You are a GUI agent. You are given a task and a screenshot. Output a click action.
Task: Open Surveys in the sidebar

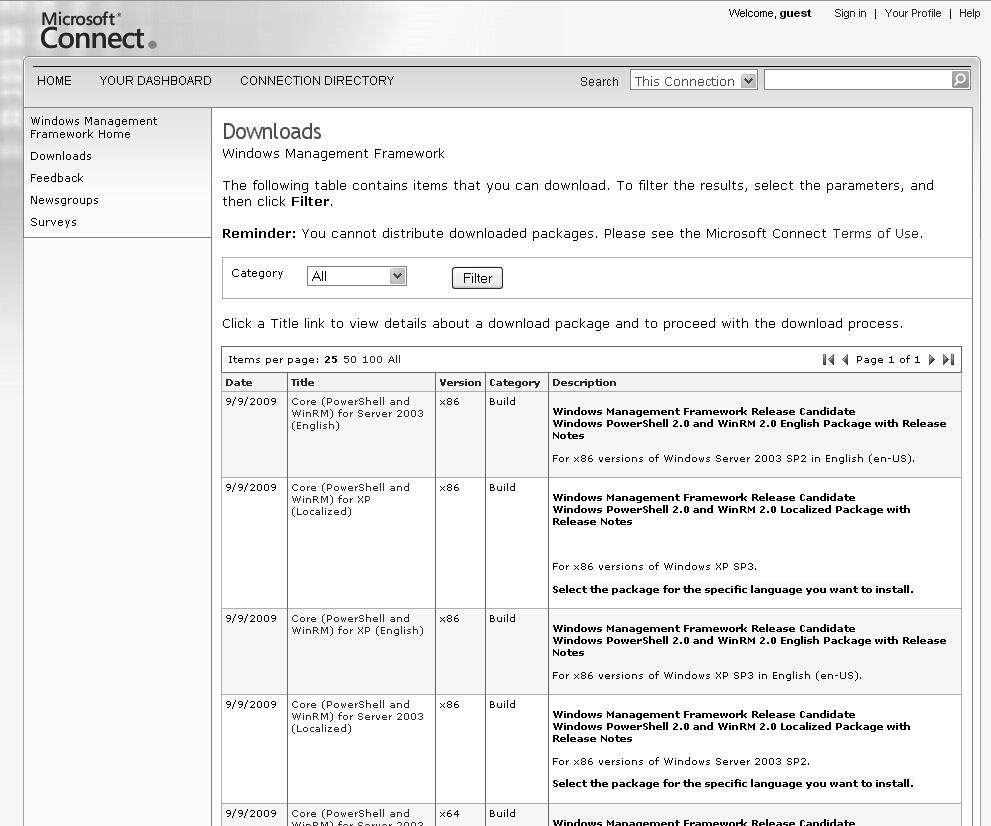tap(53, 222)
